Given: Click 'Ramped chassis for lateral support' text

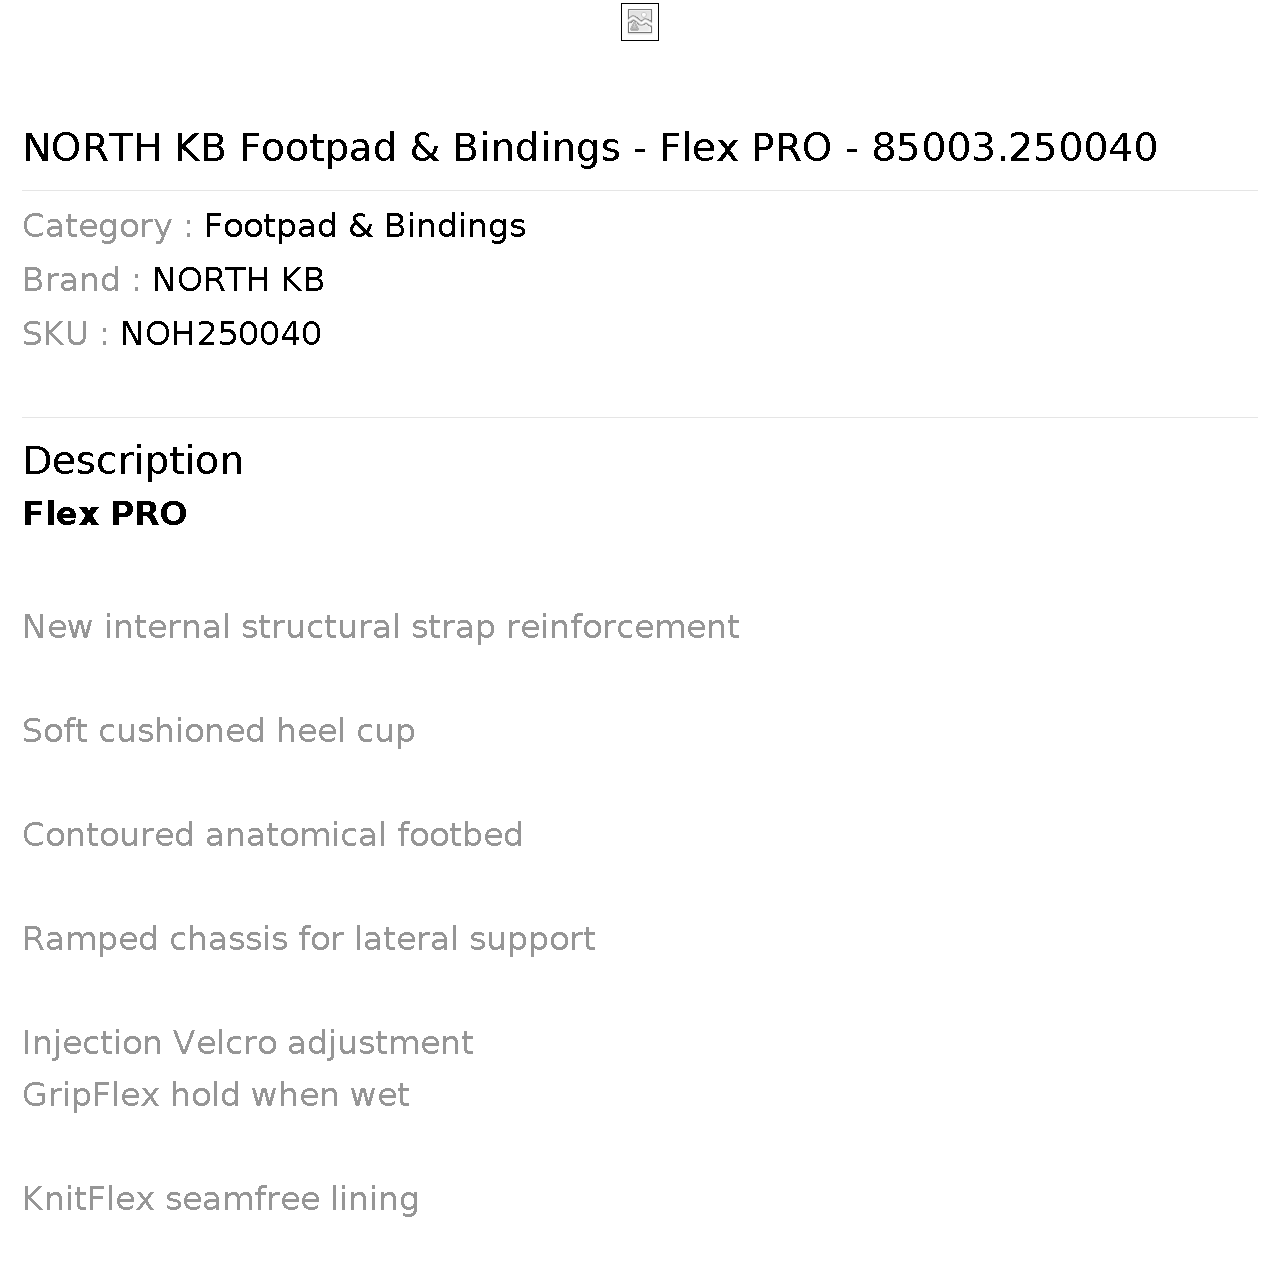Looking at the screenshot, I should tap(309, 939).
